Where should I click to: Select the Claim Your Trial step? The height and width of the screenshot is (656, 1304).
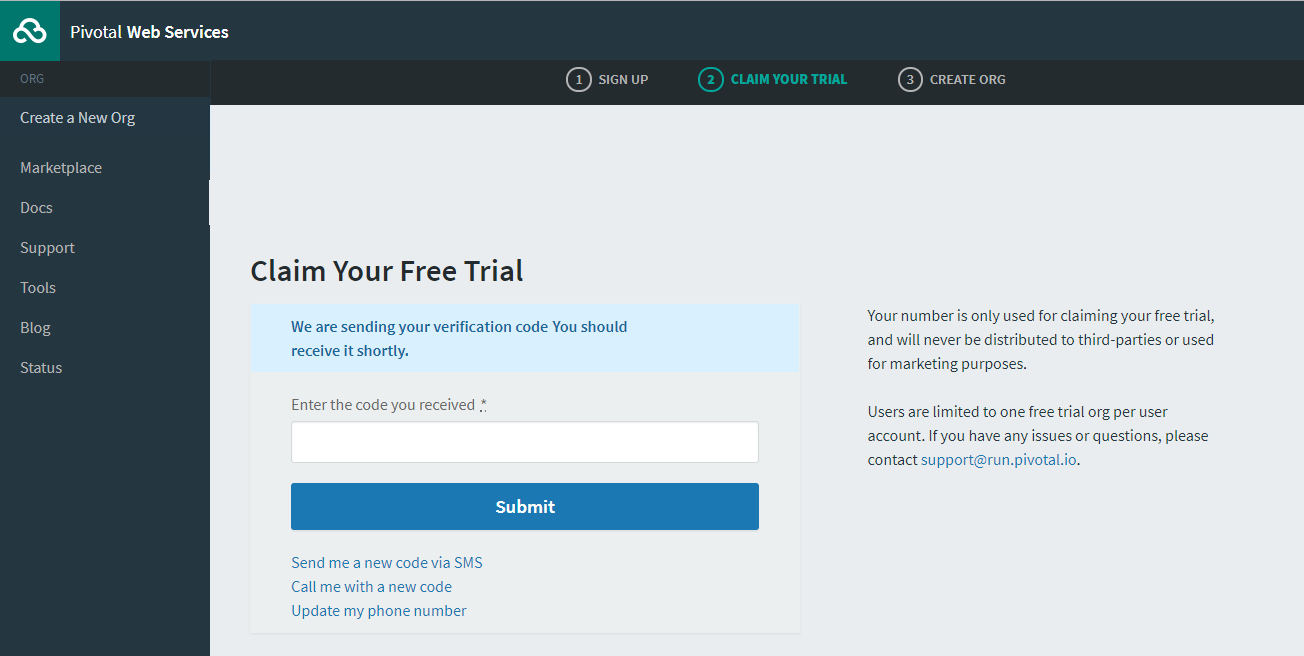click(x=788, y=80)
